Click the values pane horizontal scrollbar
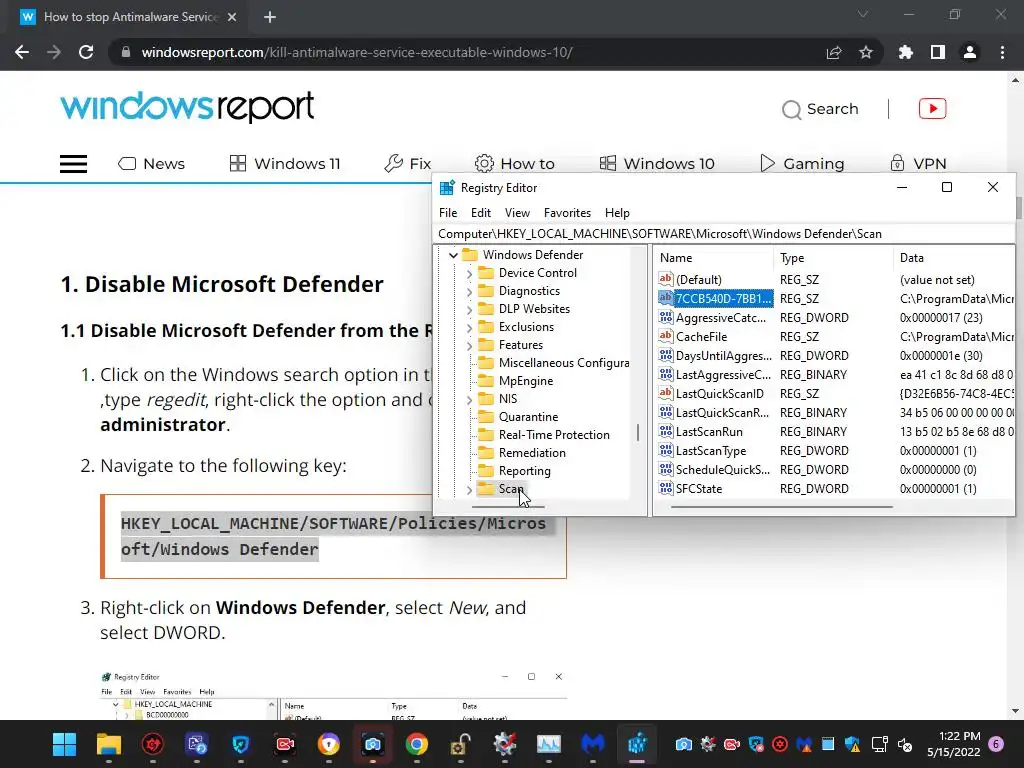This screenshot has width=1024, height=768. [x=782, y=506]
